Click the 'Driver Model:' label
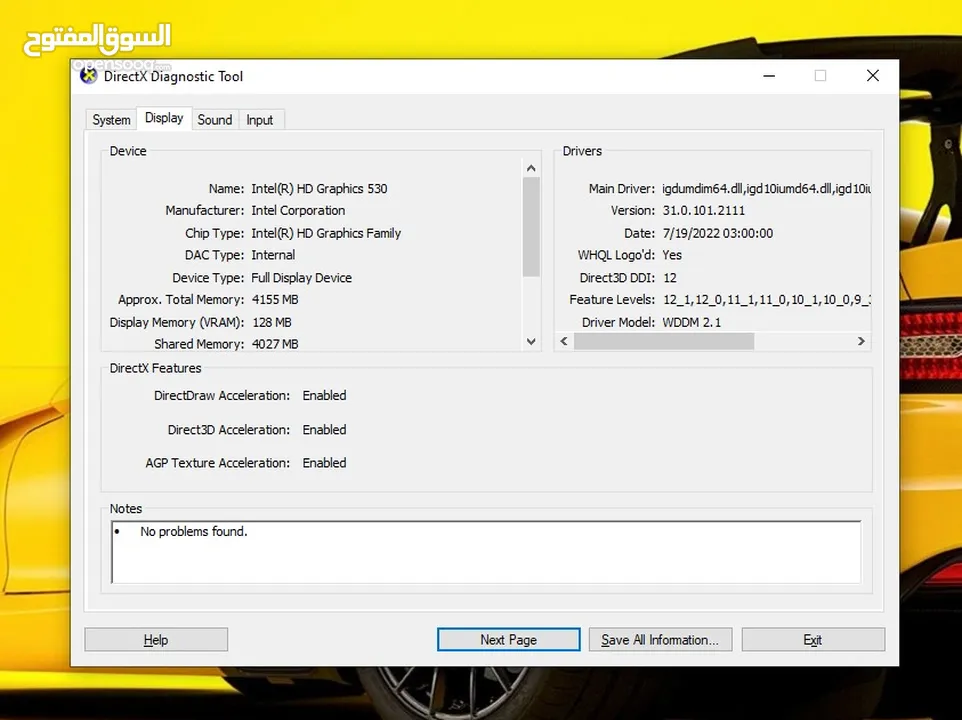Image resolution: width=962 pixels, height=720 pixels. pos(618,323)
